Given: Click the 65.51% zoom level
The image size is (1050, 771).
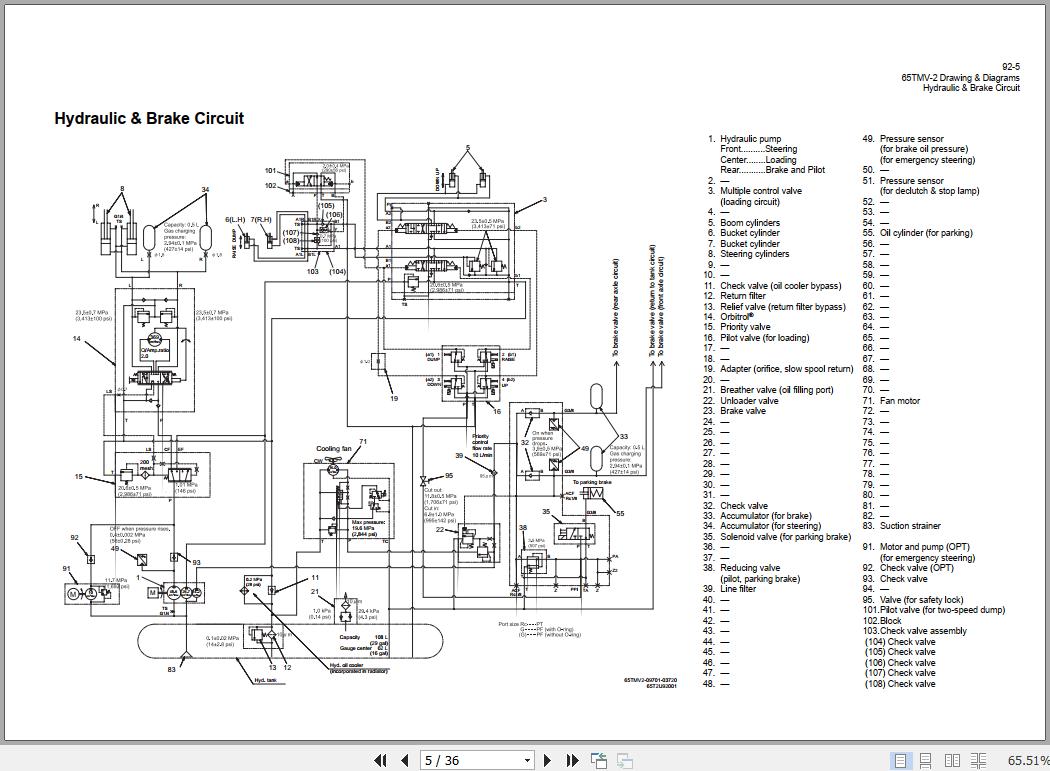Looking at the screenshot, I should pos(1028,760).
